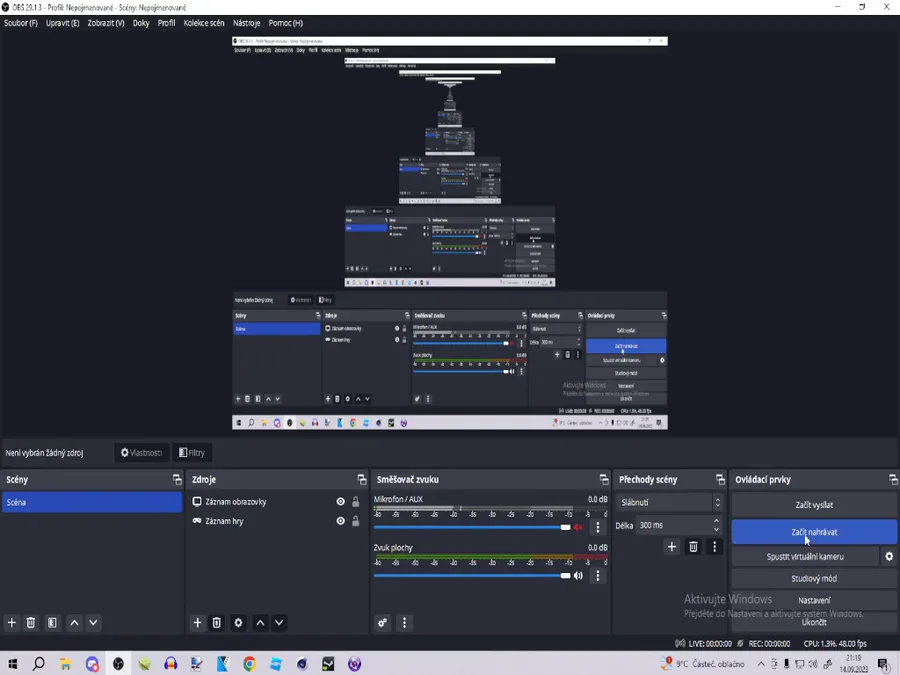Image resolution: width=900 pixels, height=675 pixels.
Task: Select the Záznam hry source row
Action: 277,521
